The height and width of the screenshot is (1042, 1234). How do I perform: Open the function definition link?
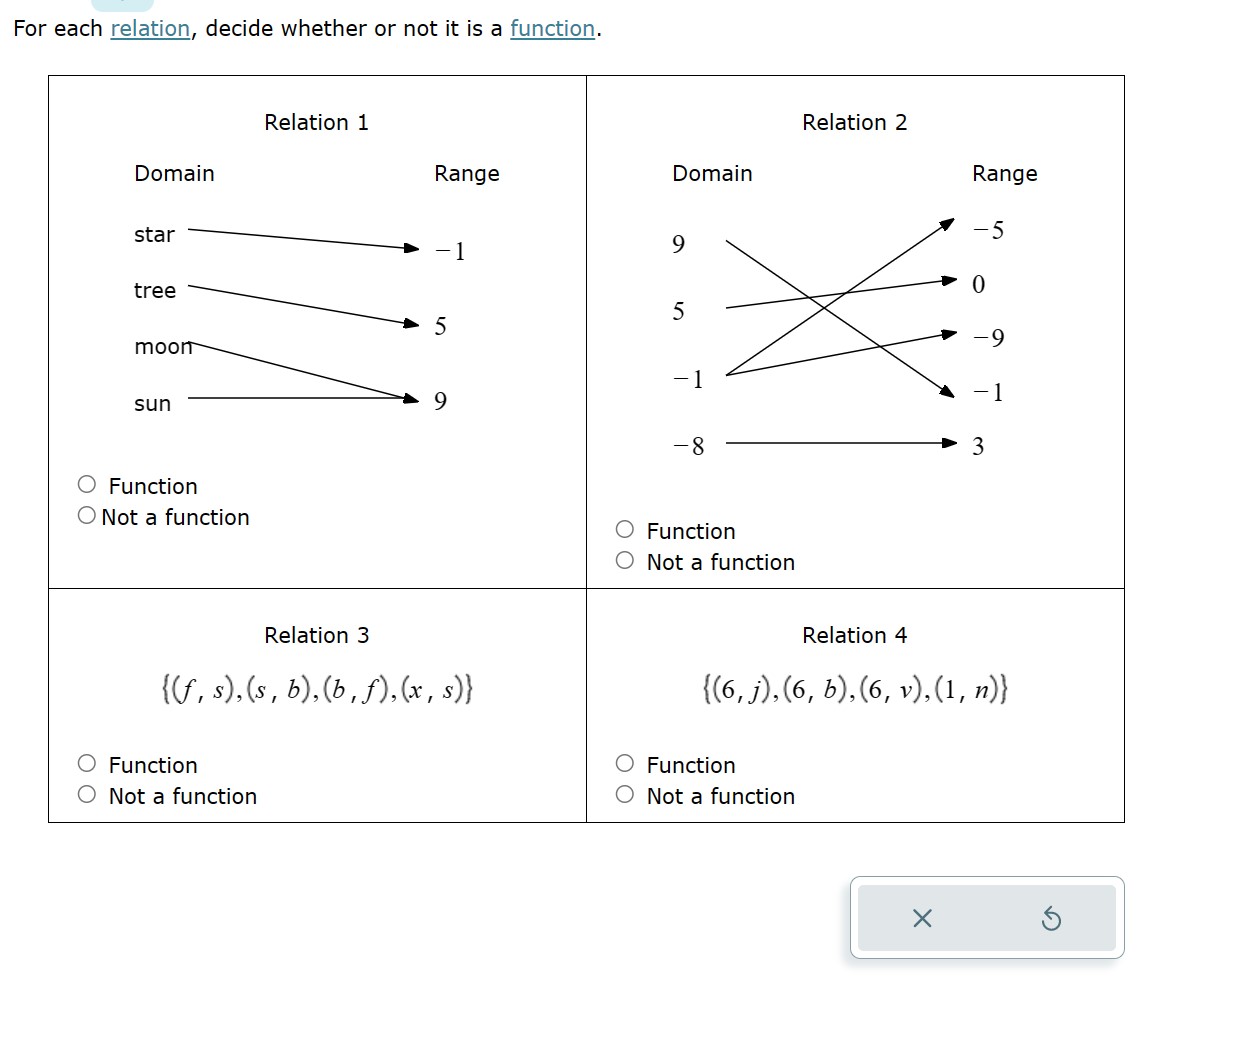[552, 28]
